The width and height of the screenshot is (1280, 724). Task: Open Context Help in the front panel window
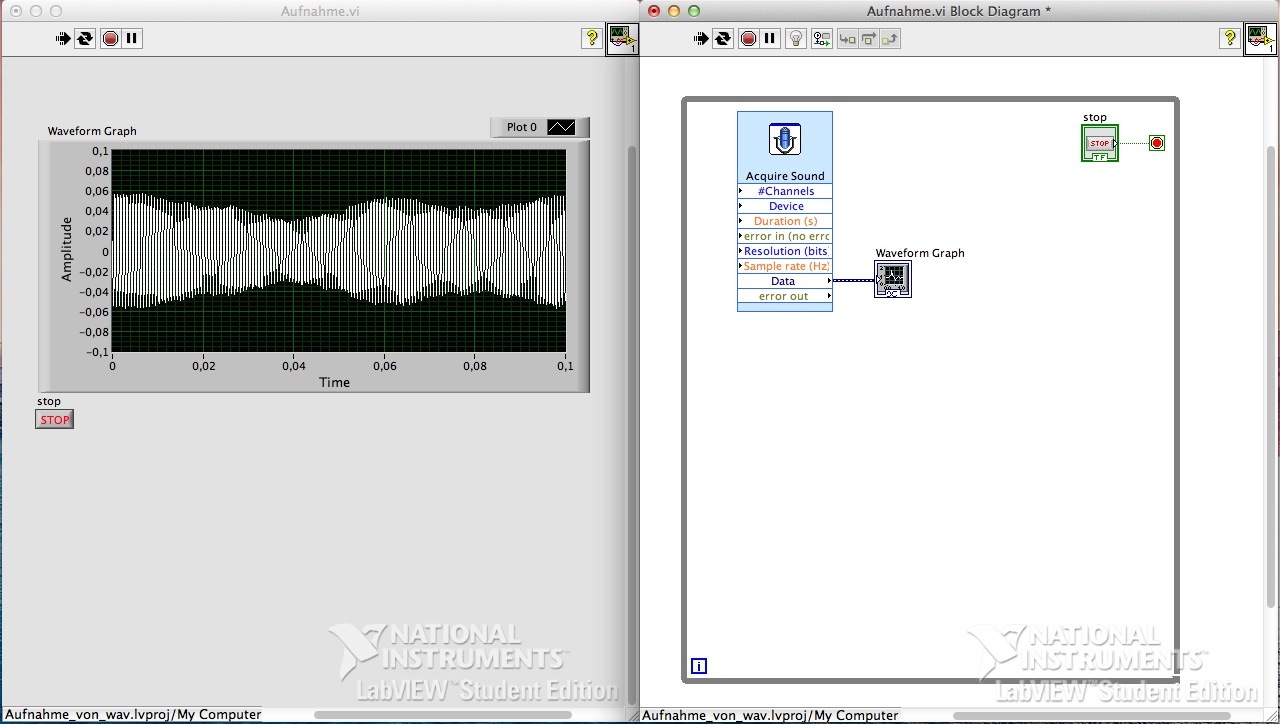point(592,39)
